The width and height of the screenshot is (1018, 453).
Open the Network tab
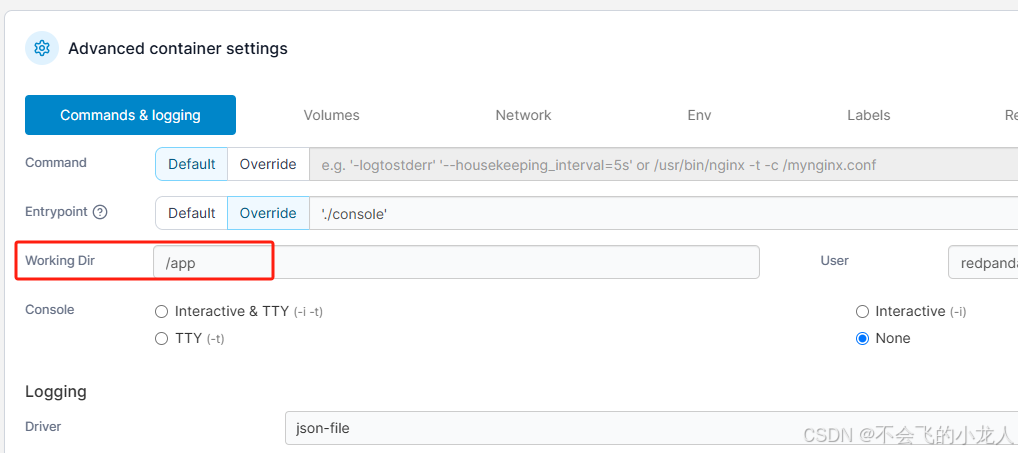(x=523, y=115)
